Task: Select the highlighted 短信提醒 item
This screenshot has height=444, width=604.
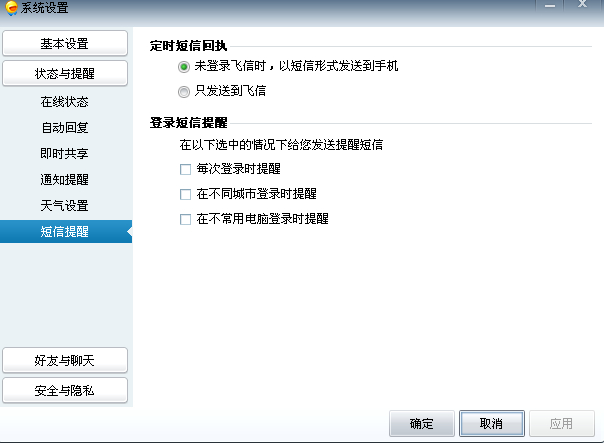Action: pyautogui.click(x=66, y=231)
